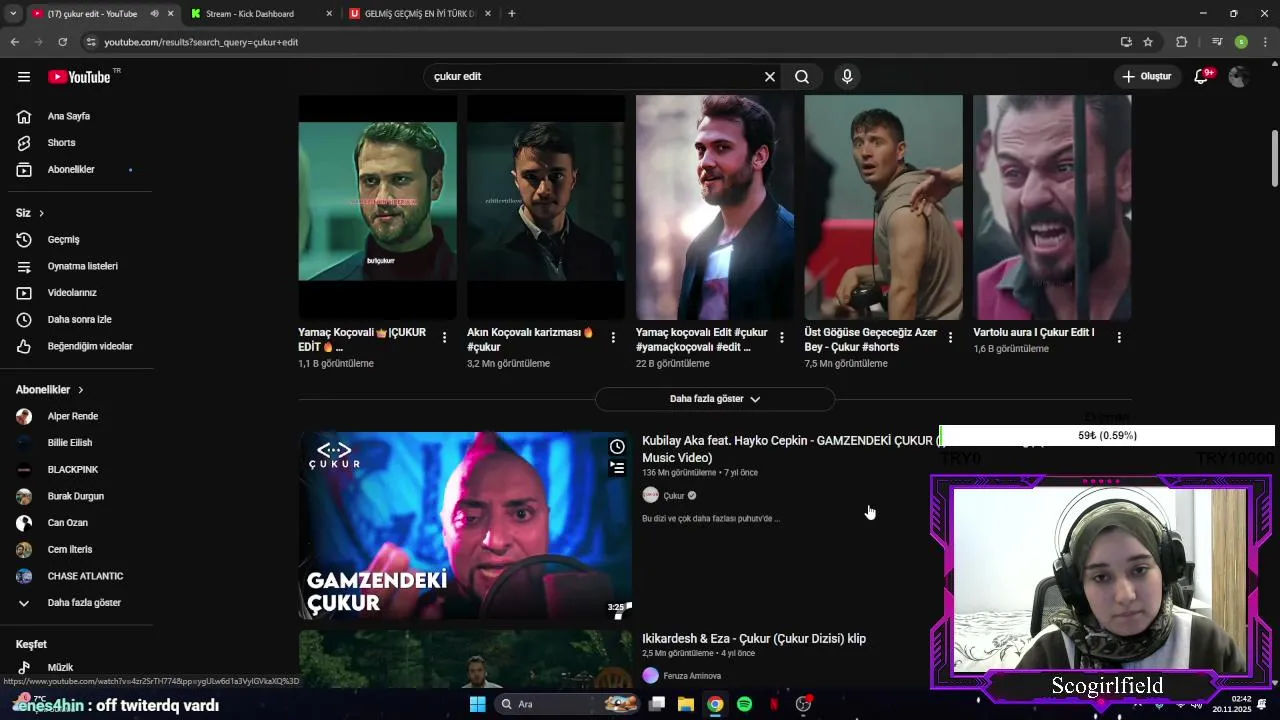The height and width of the screenshot is (720, 1280).
Task: Add GAMZENDEKİ ÇUKUR to queue icon
Action: [617, 468]
